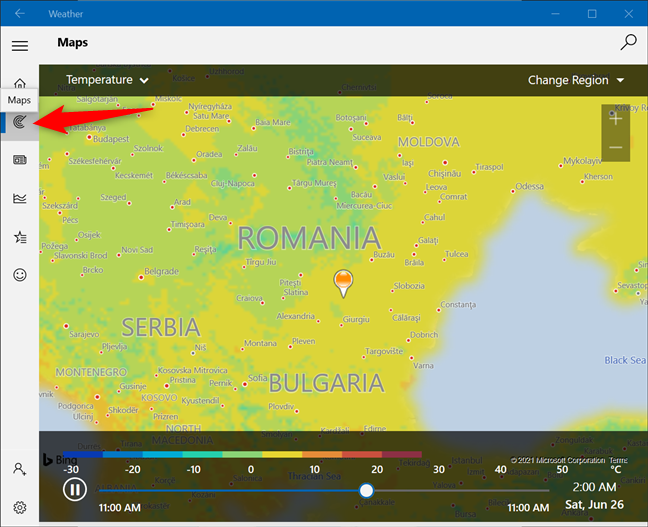The width and height of the screenshot is (648, 527).
Task: Click the 2:00 AM current time text
Action: [x=594, y=487]
